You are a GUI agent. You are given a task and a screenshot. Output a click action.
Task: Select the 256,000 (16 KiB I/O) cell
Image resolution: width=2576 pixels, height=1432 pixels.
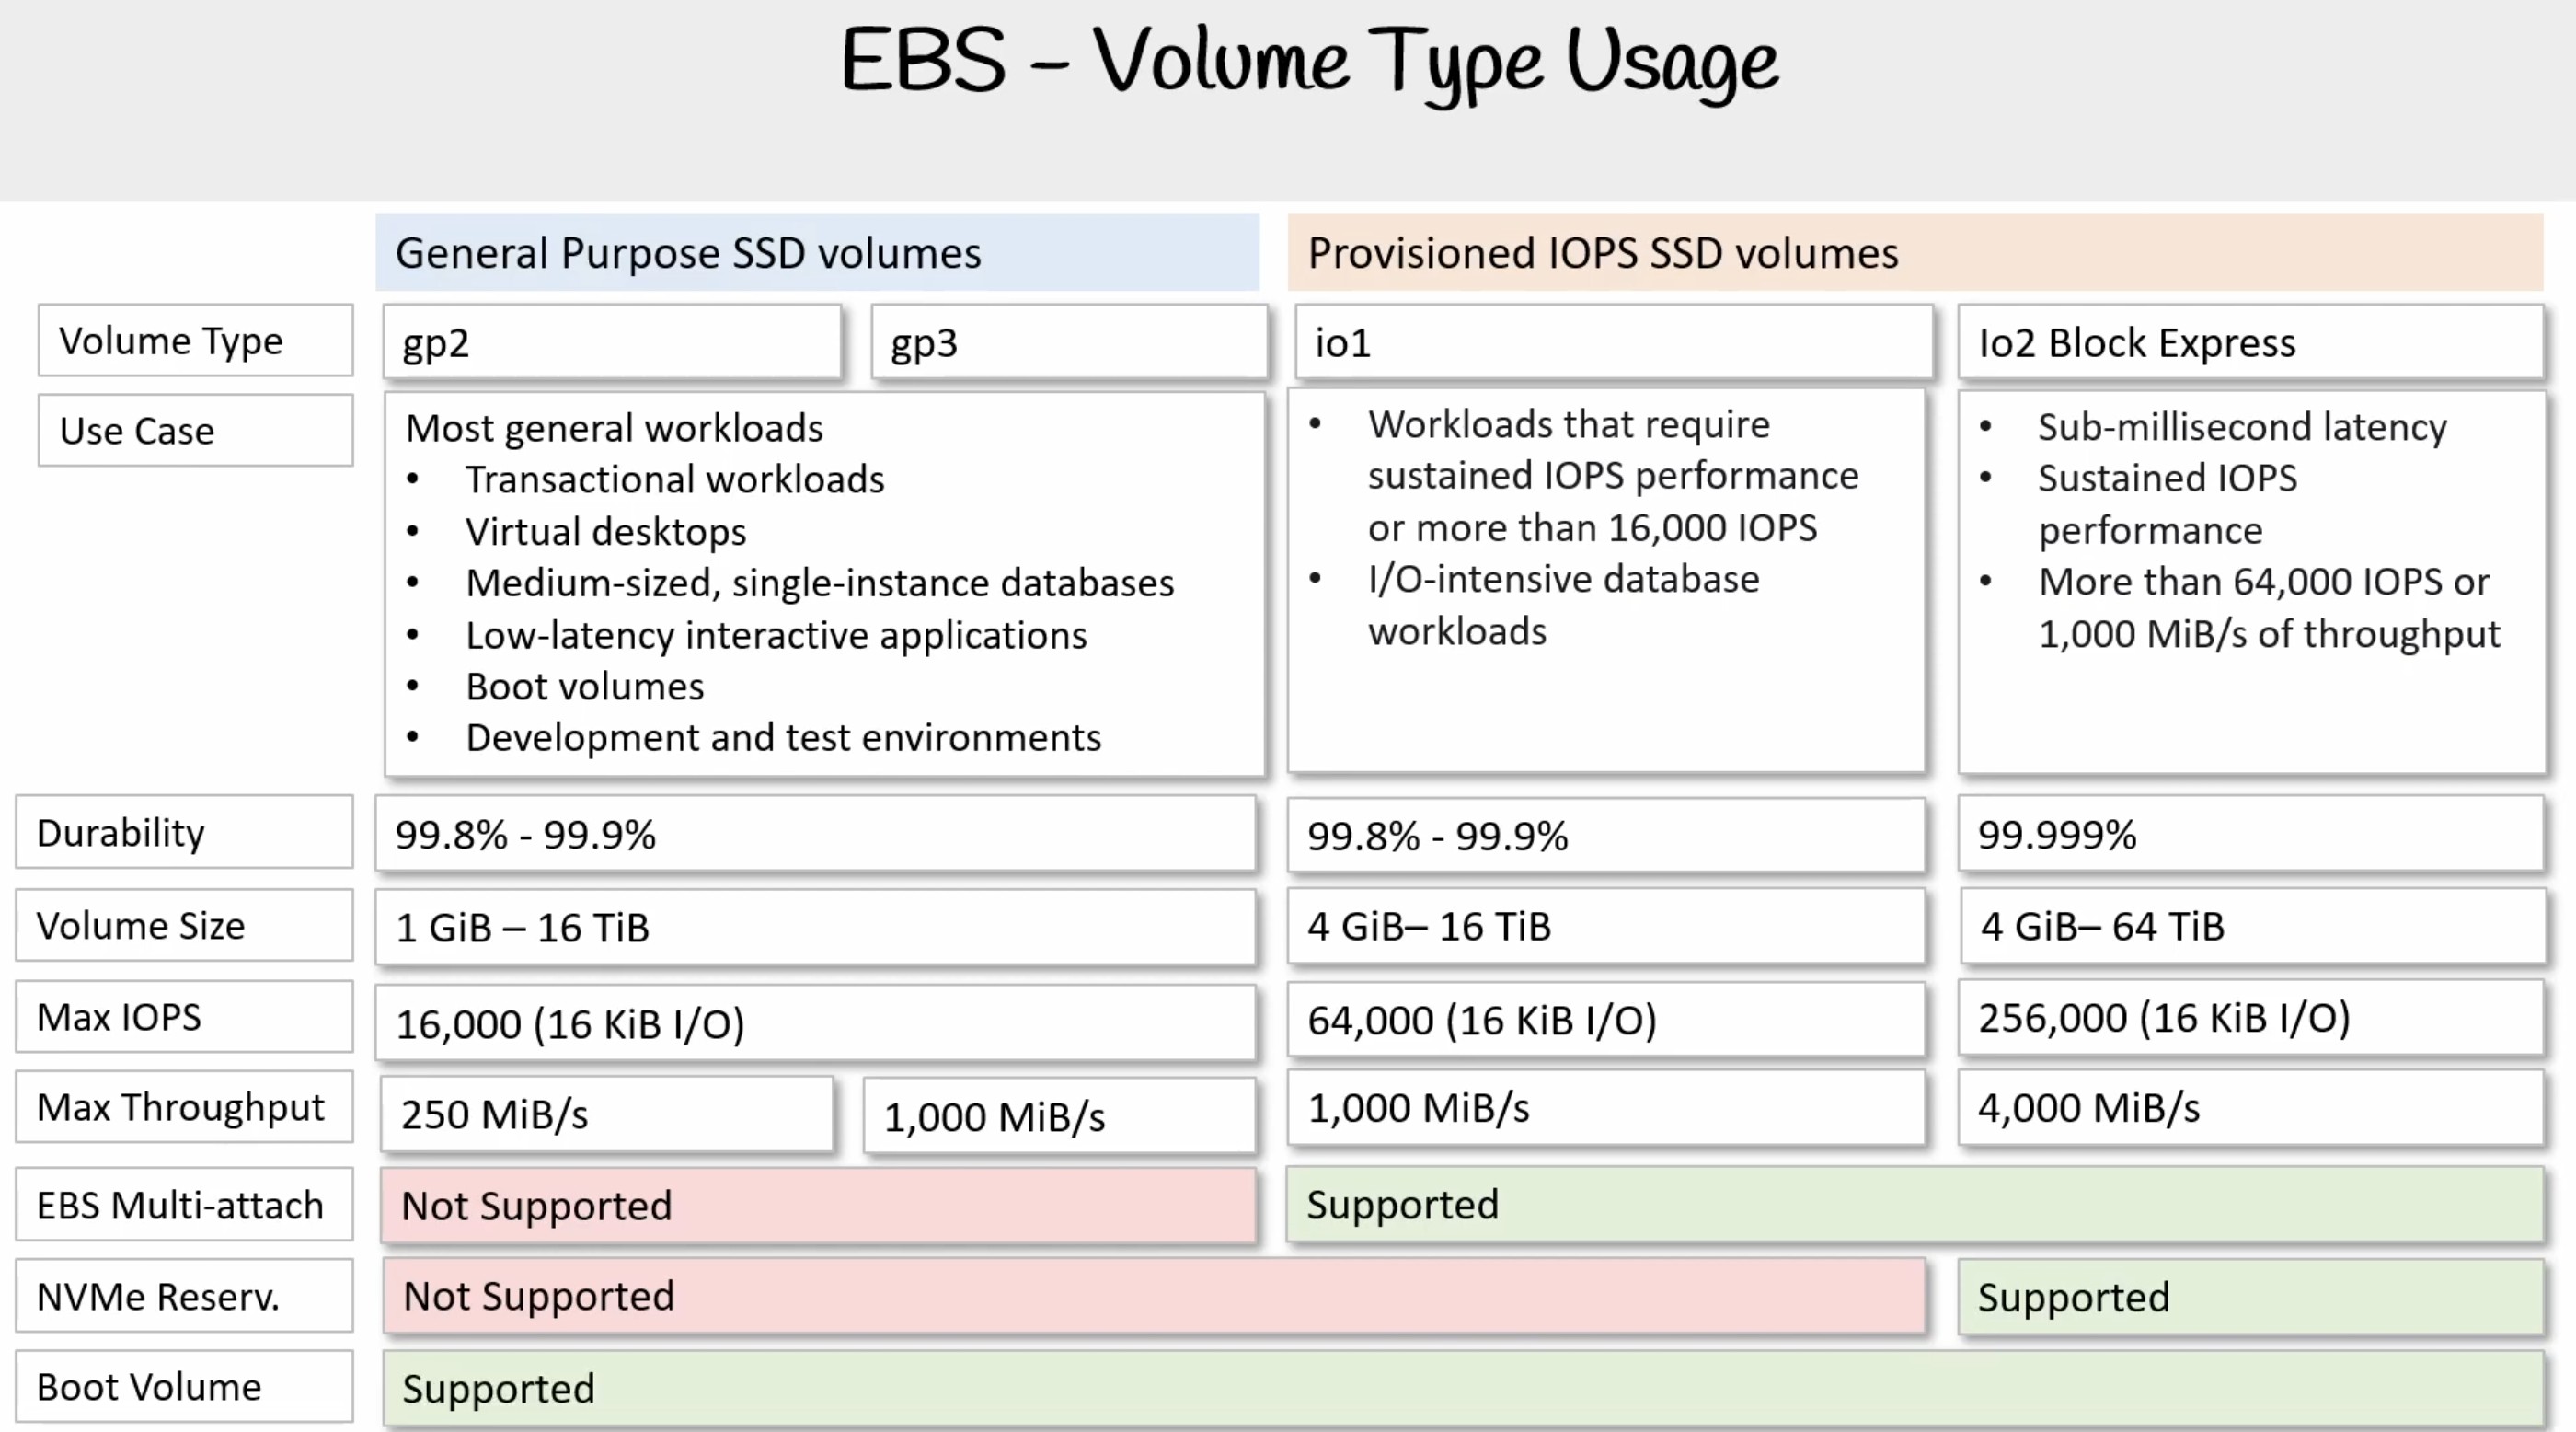coord(2250,1017)
